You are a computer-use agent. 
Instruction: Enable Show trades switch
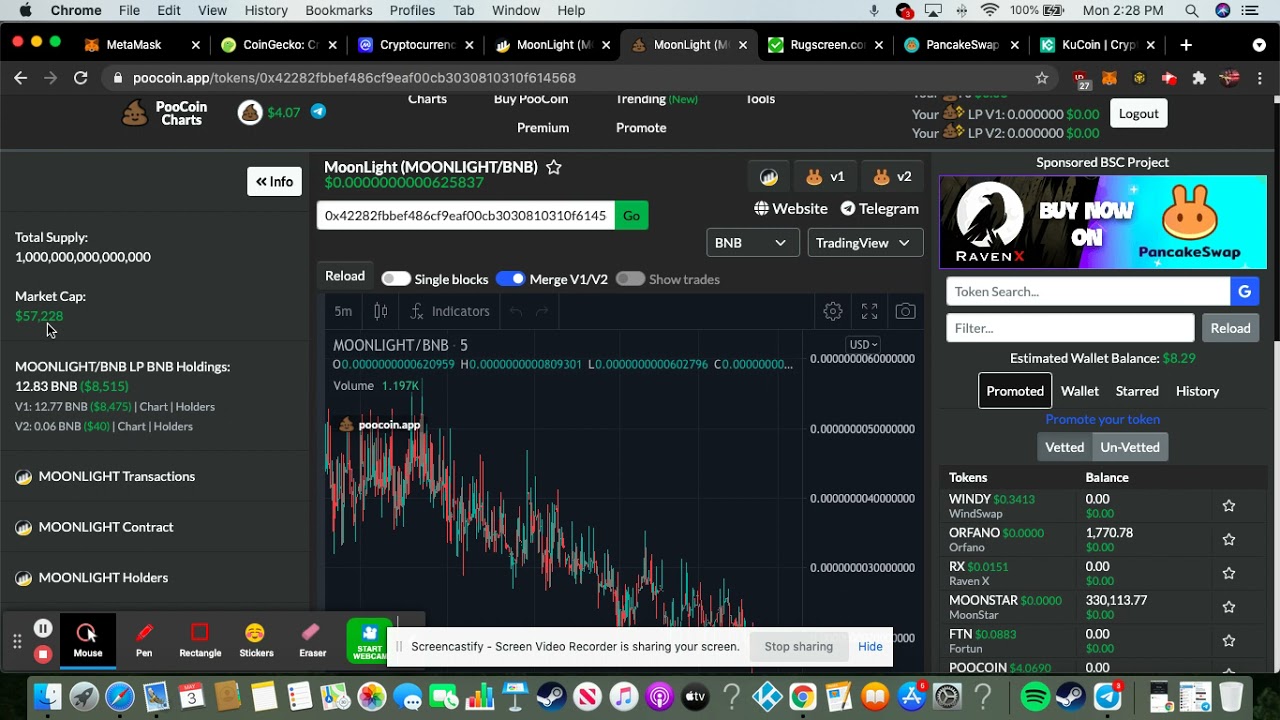630,279
